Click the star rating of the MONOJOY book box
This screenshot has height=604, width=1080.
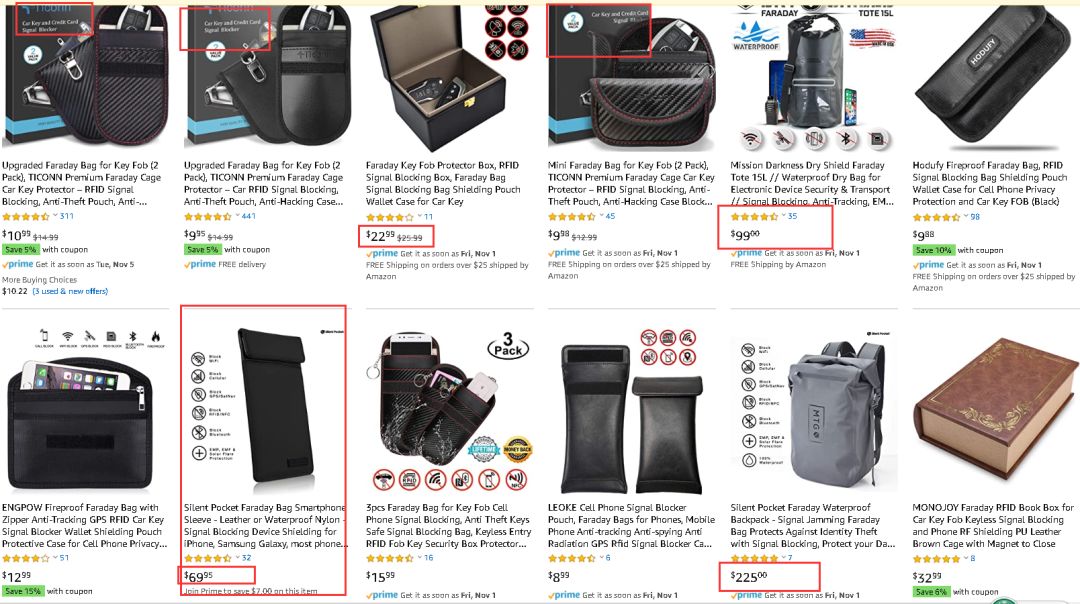point(936,559)
